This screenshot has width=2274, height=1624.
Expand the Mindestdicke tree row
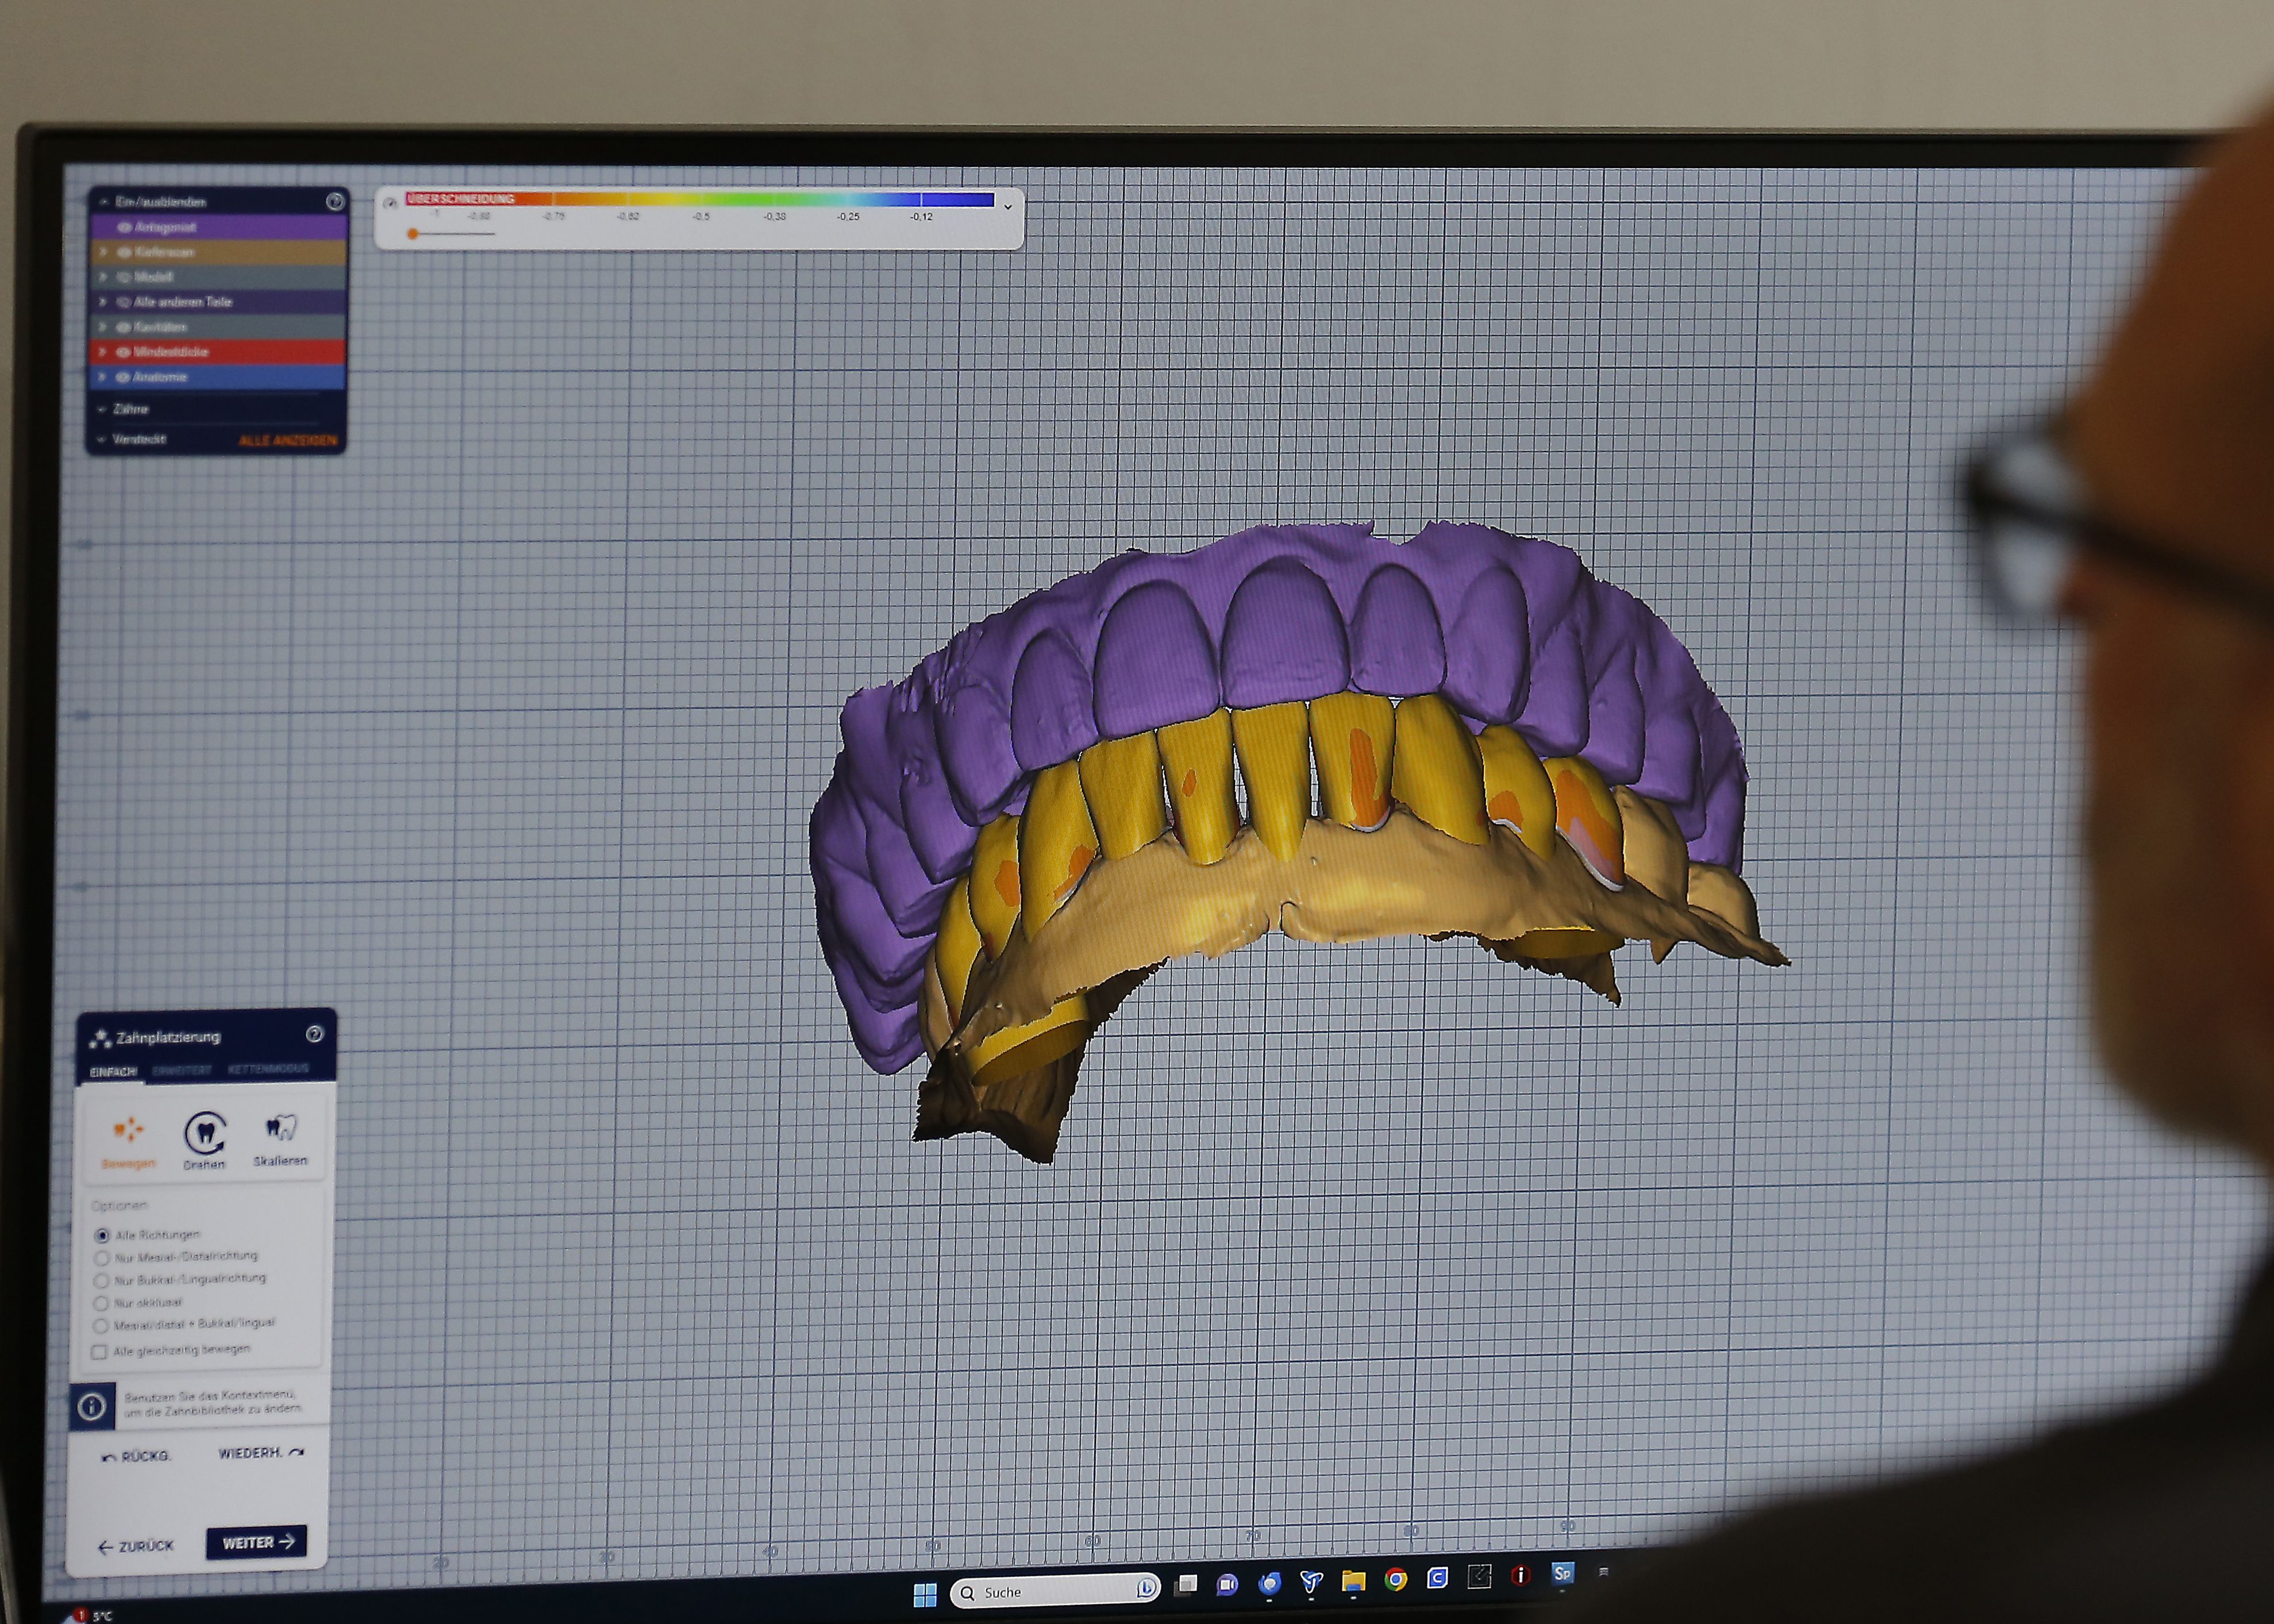(102, 352)
